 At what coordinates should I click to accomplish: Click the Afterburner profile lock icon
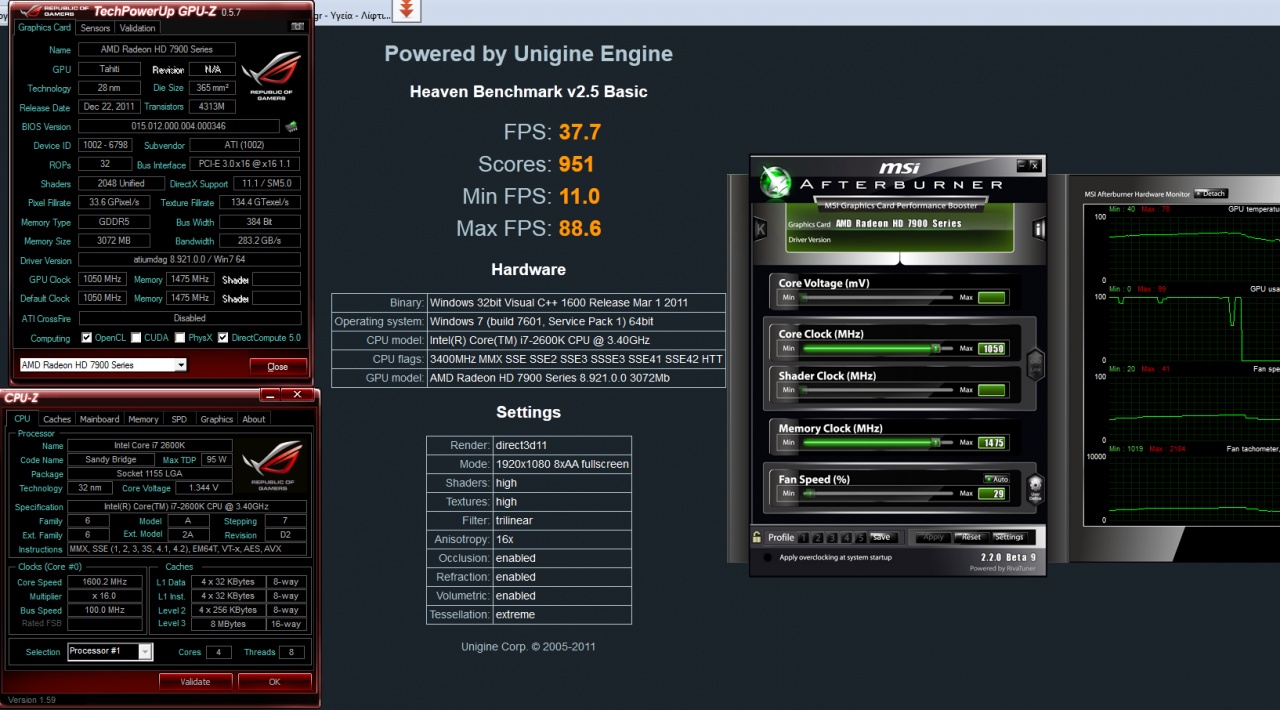[757, 537]
